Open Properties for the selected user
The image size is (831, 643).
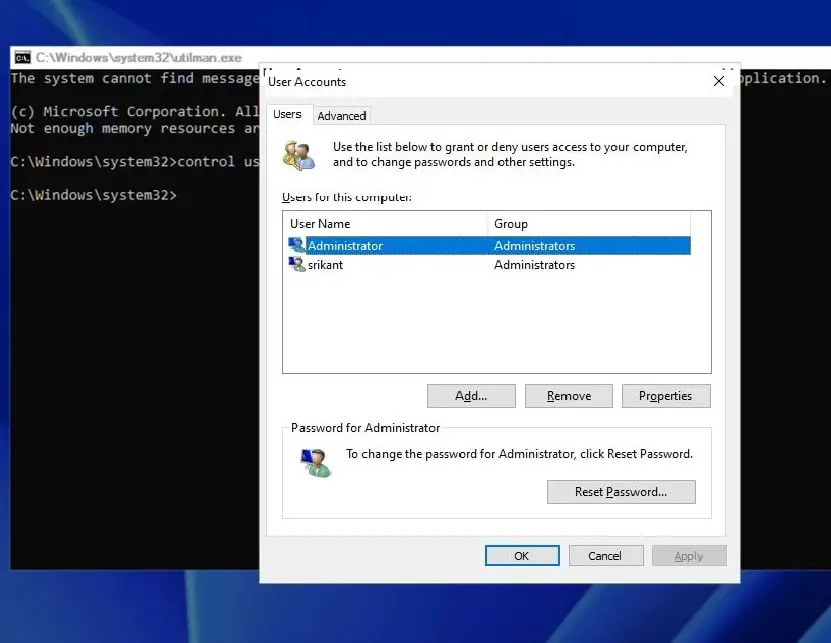pyautogui.click(x=666, y=396)
